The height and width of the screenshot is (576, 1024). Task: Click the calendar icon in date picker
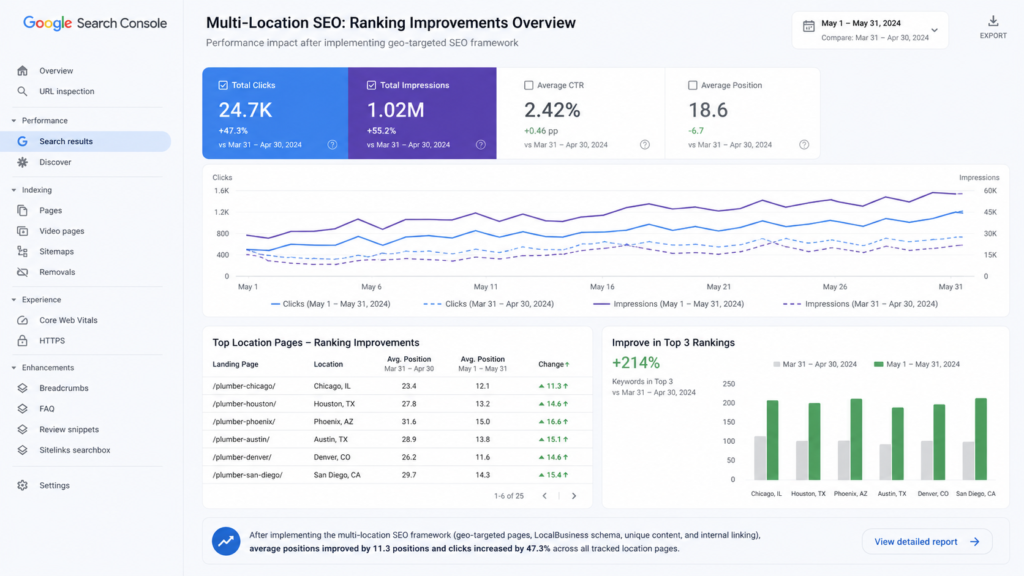(x=808, y=26)
